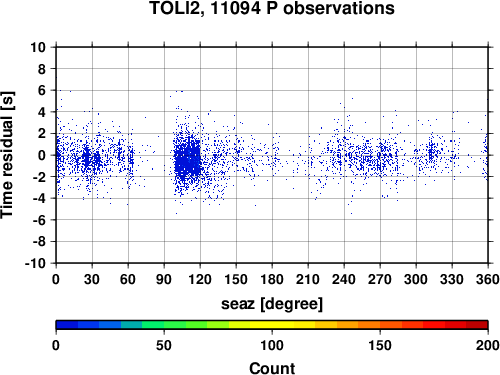This screenshot has height=375, width=500.
Task: Click the y-axis tick label 10
Action: [38, 47]
